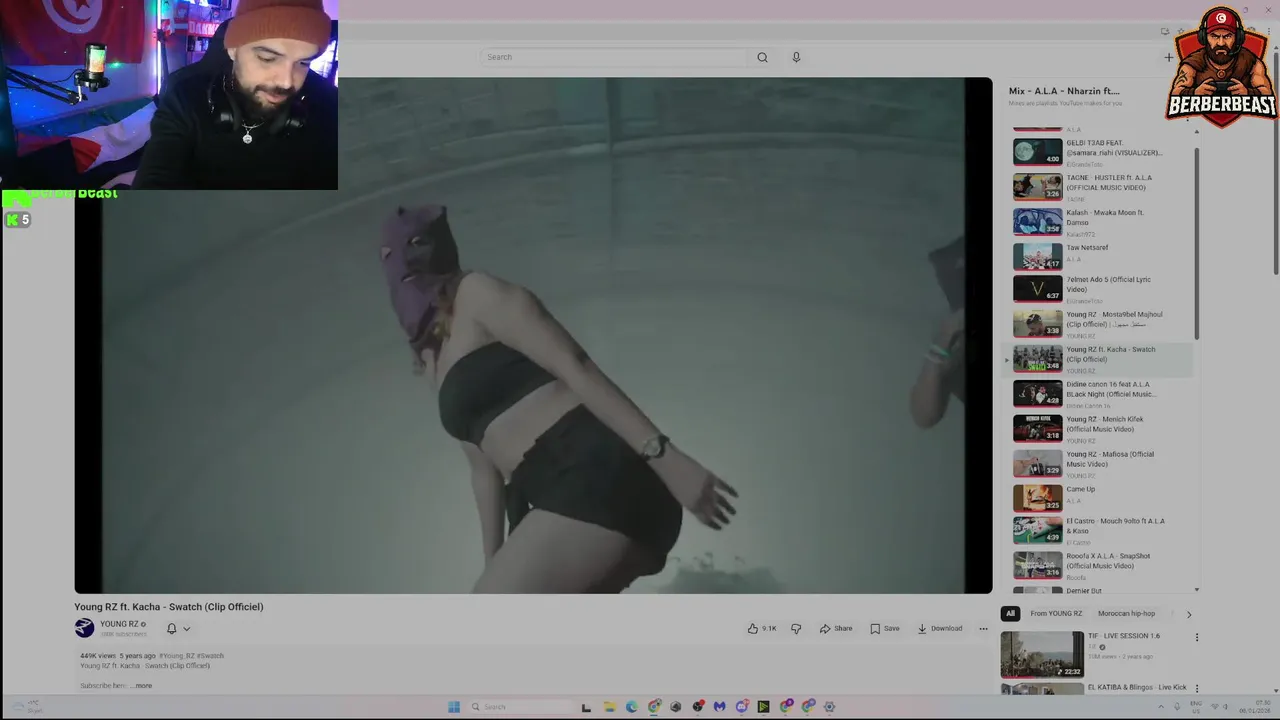
Task: Open the TIF - LIVE SESSION 1.6 recommended thumbnail
Action: 1042,654
